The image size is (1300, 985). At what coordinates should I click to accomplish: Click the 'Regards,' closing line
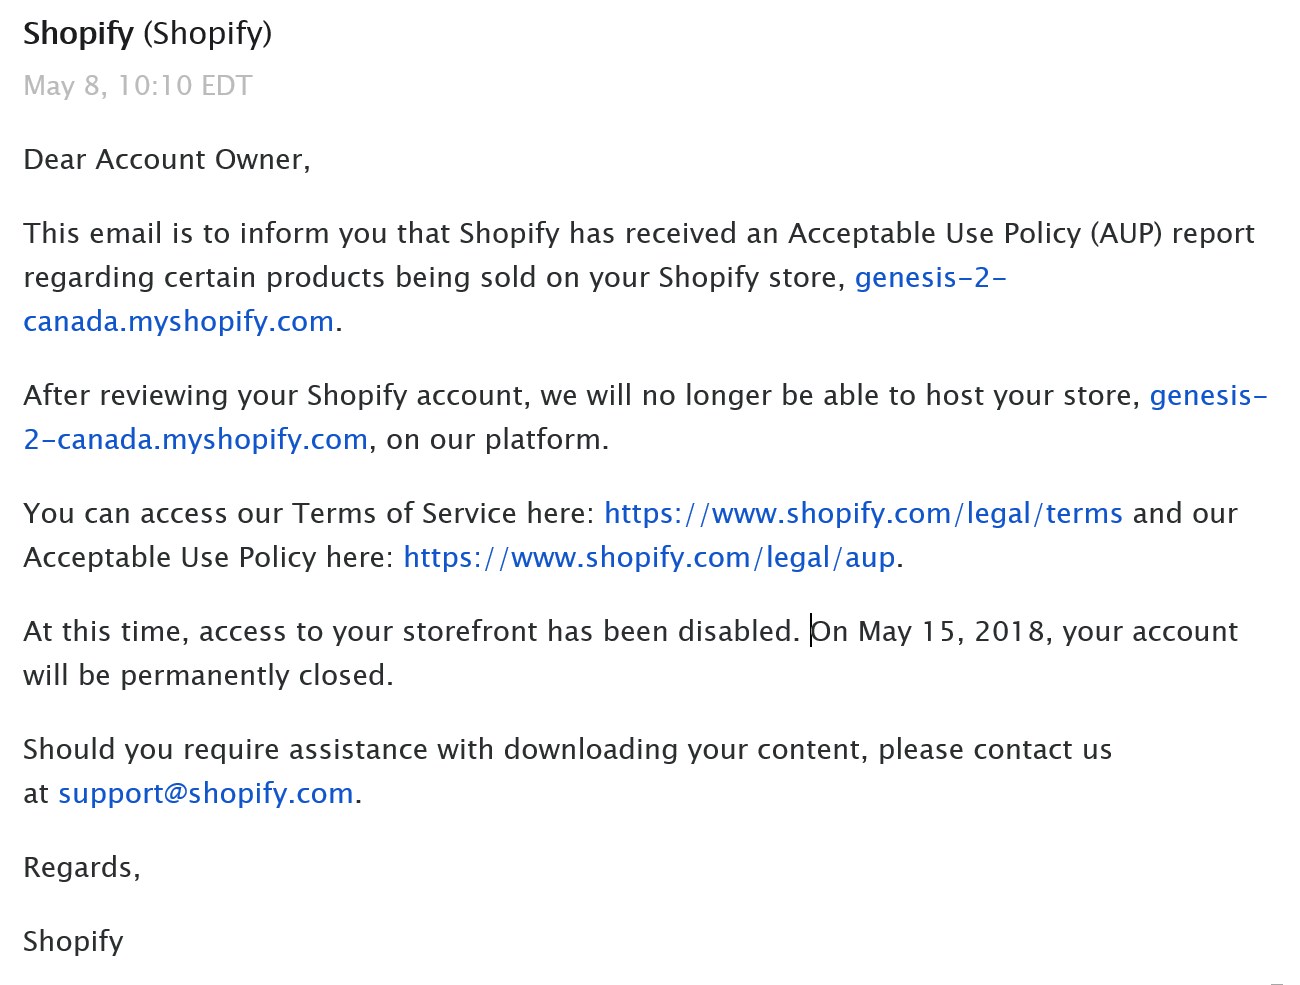pyautogui.click(x=82, y=867)
